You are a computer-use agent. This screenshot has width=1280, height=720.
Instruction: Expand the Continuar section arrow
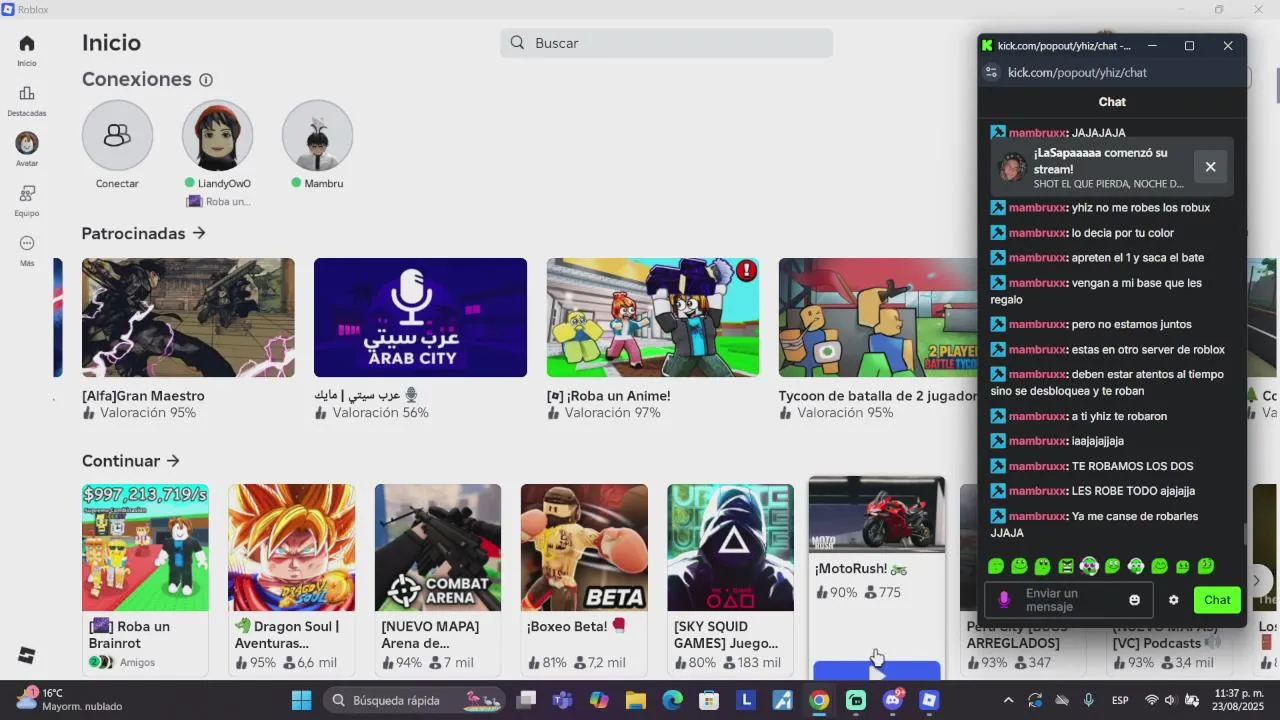point(173,461)
